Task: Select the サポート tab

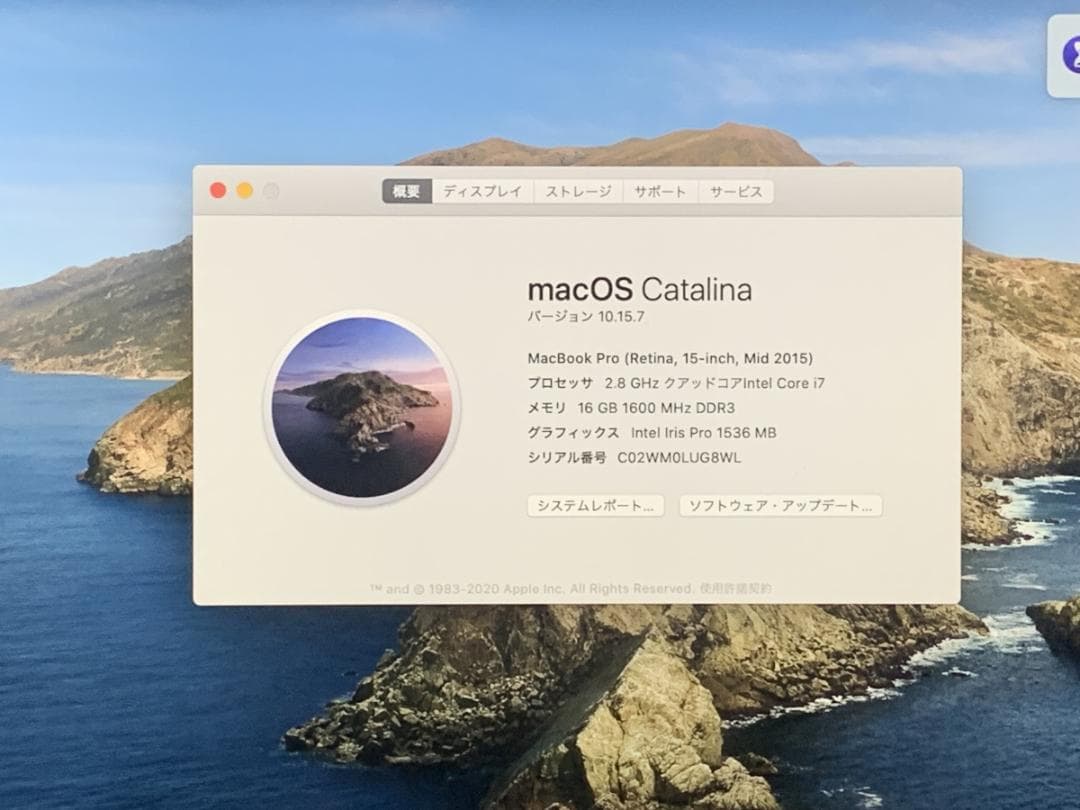Action: (660, 191)
